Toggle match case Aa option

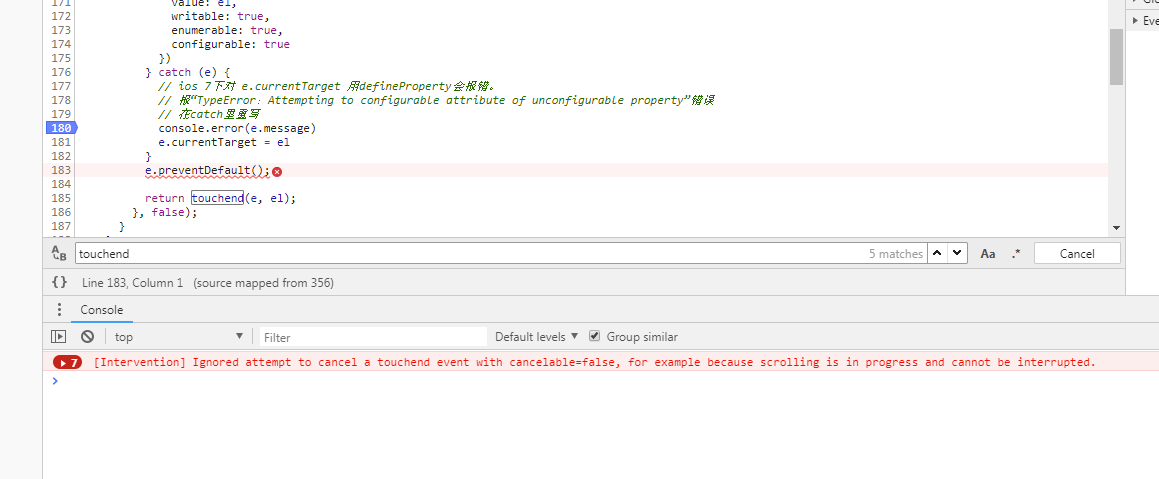(988, 254)
